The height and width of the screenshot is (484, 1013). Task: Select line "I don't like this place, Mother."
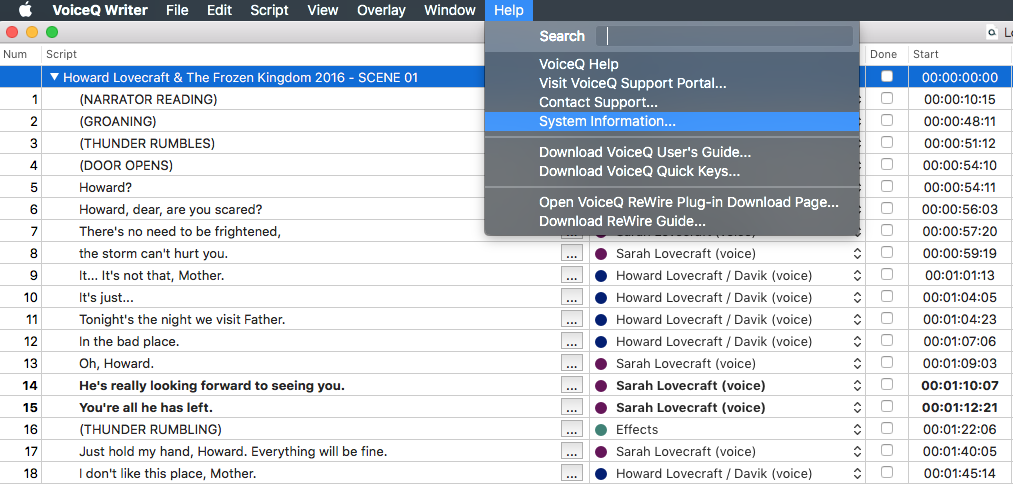pyautogui.click(x=168, y=474)
